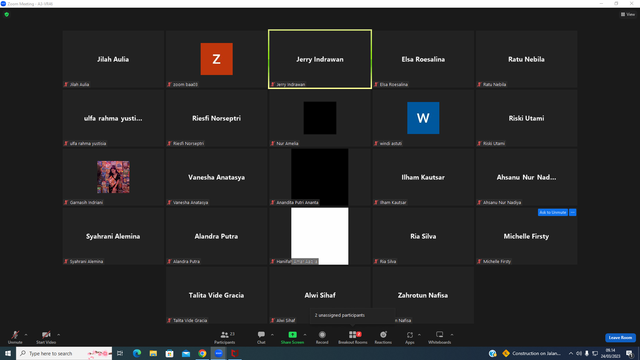Open Task View on the taskbar
Image resolution: width=640 pixels, height=360 pixels.
click(x=120, y=353)
